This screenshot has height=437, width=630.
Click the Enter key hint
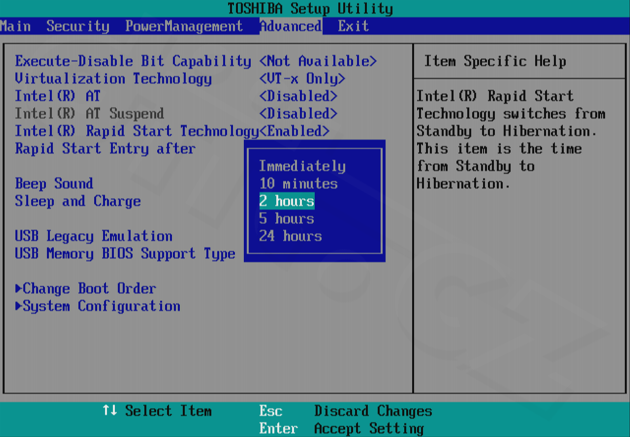pos(278,428)
